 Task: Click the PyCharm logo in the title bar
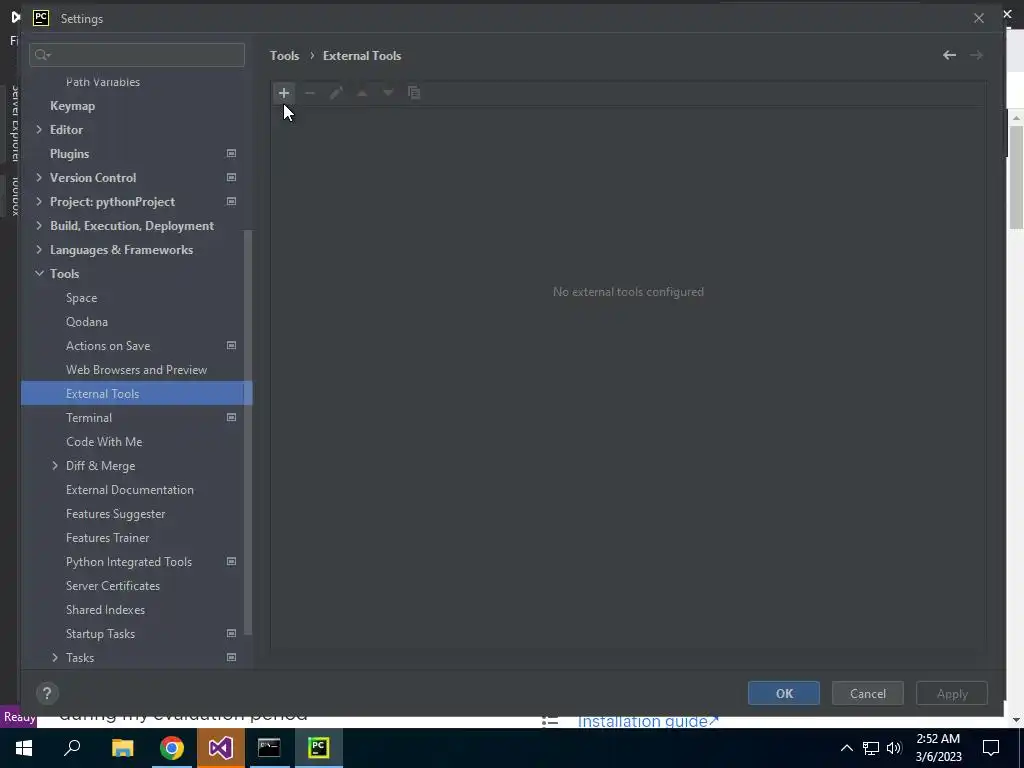pos(41,18)
